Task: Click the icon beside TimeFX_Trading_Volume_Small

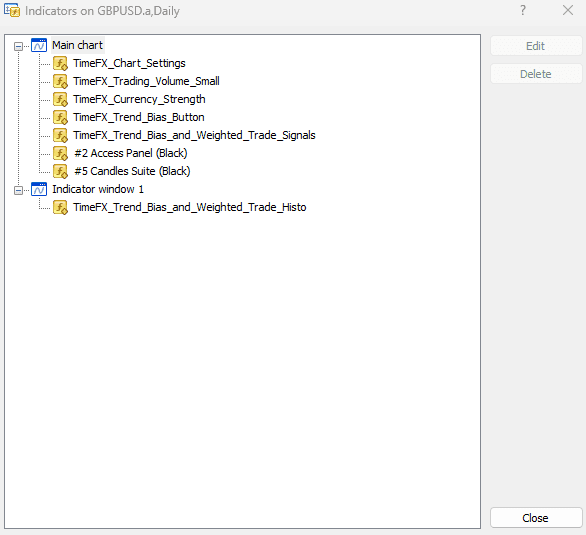Action: pos(60,81)
